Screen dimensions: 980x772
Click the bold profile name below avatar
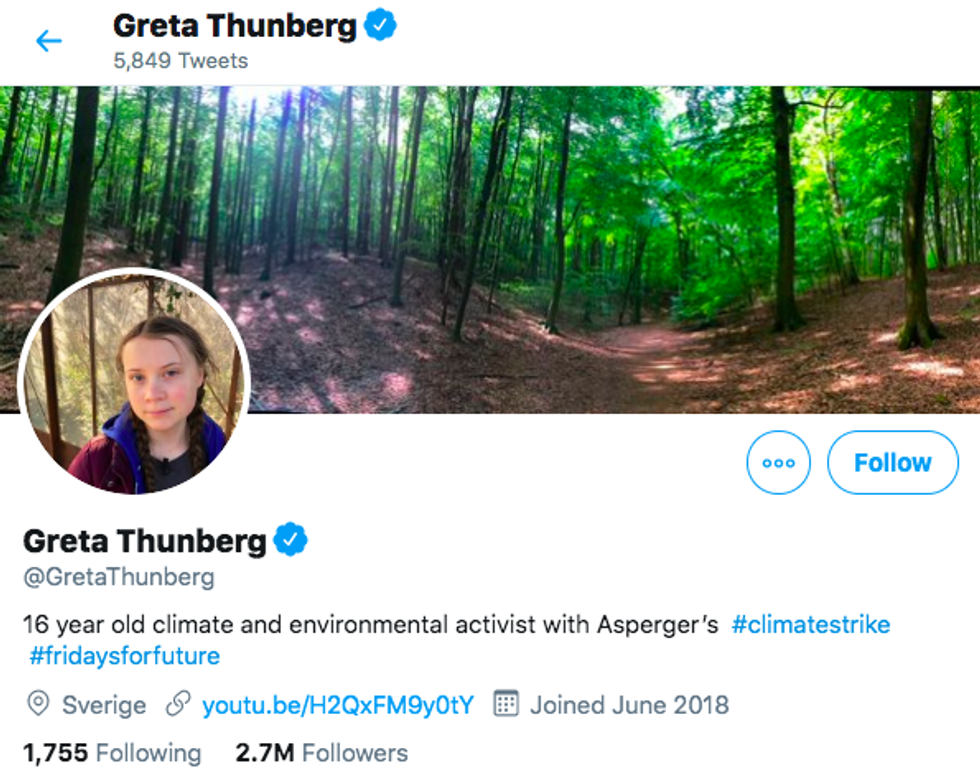(145, 541)
